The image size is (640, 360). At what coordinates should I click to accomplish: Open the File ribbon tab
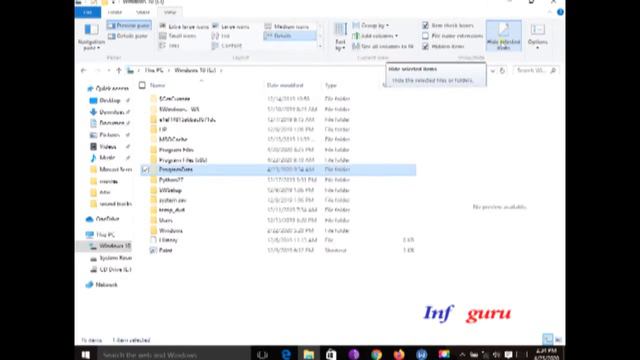(x=88, y=12)
